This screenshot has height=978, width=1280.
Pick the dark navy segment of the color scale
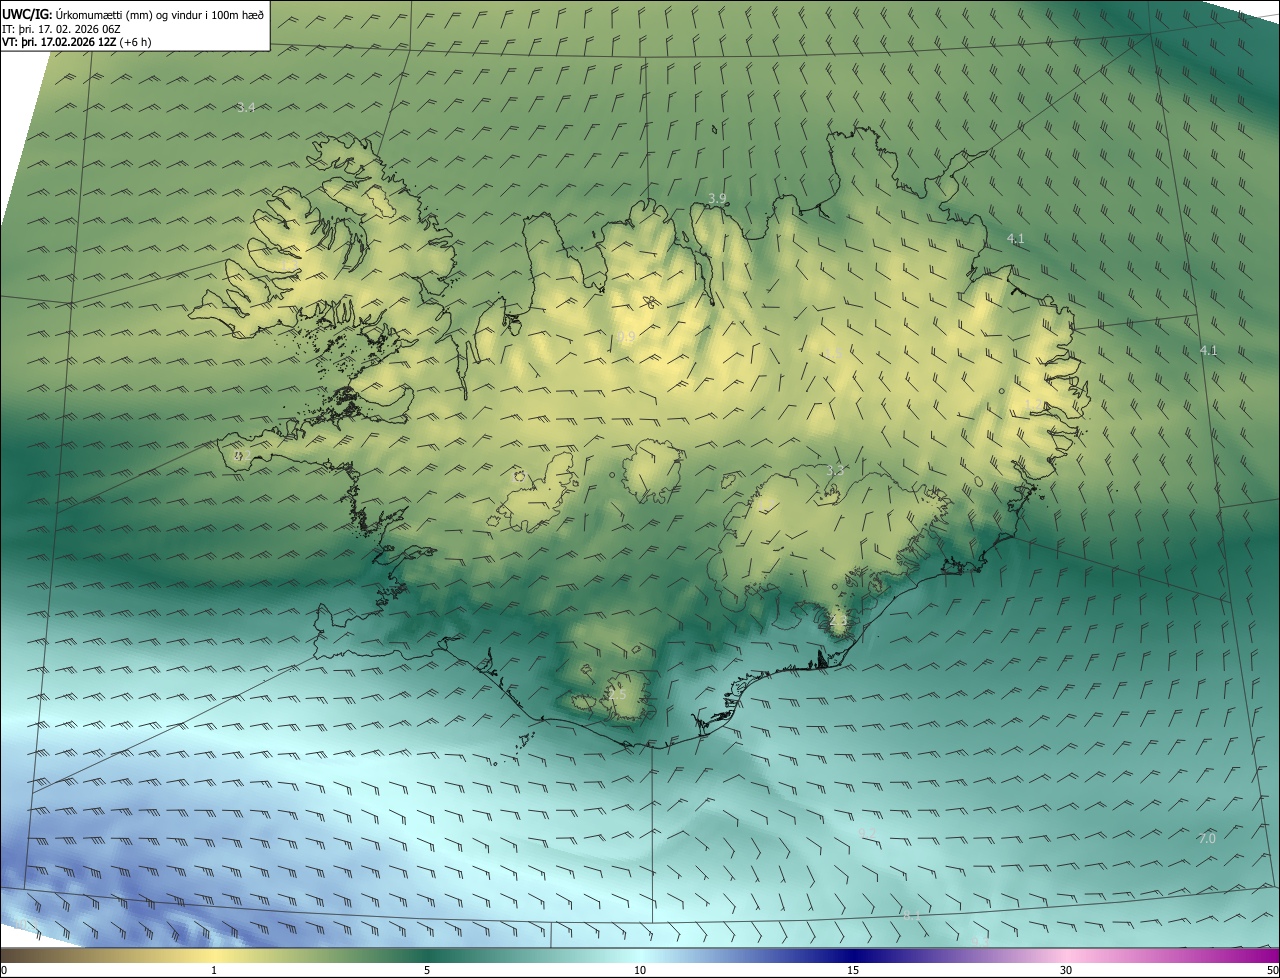pos(853,955)
